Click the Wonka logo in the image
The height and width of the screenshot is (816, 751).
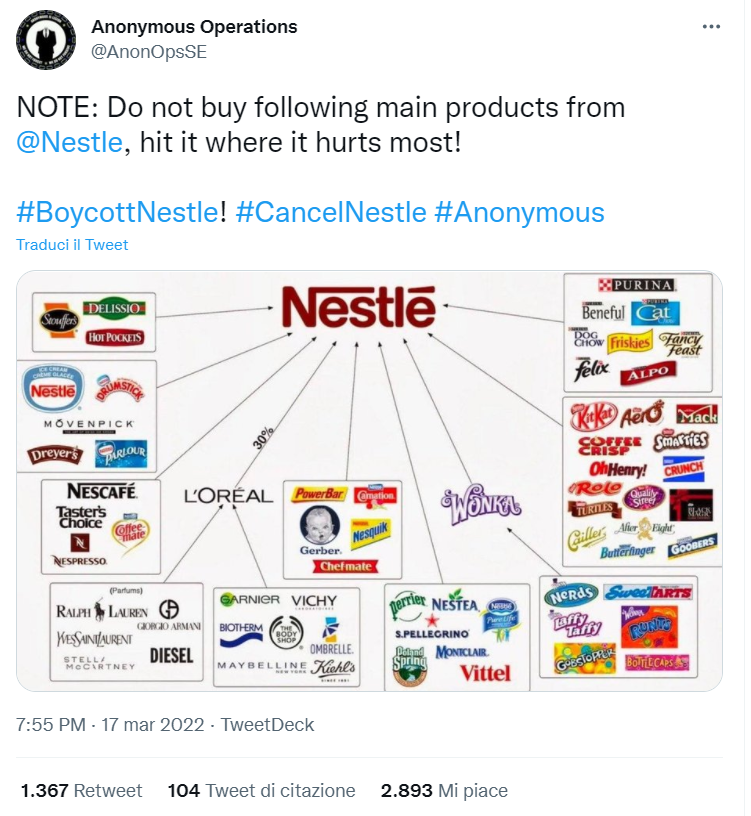click(x=481, y=502)
